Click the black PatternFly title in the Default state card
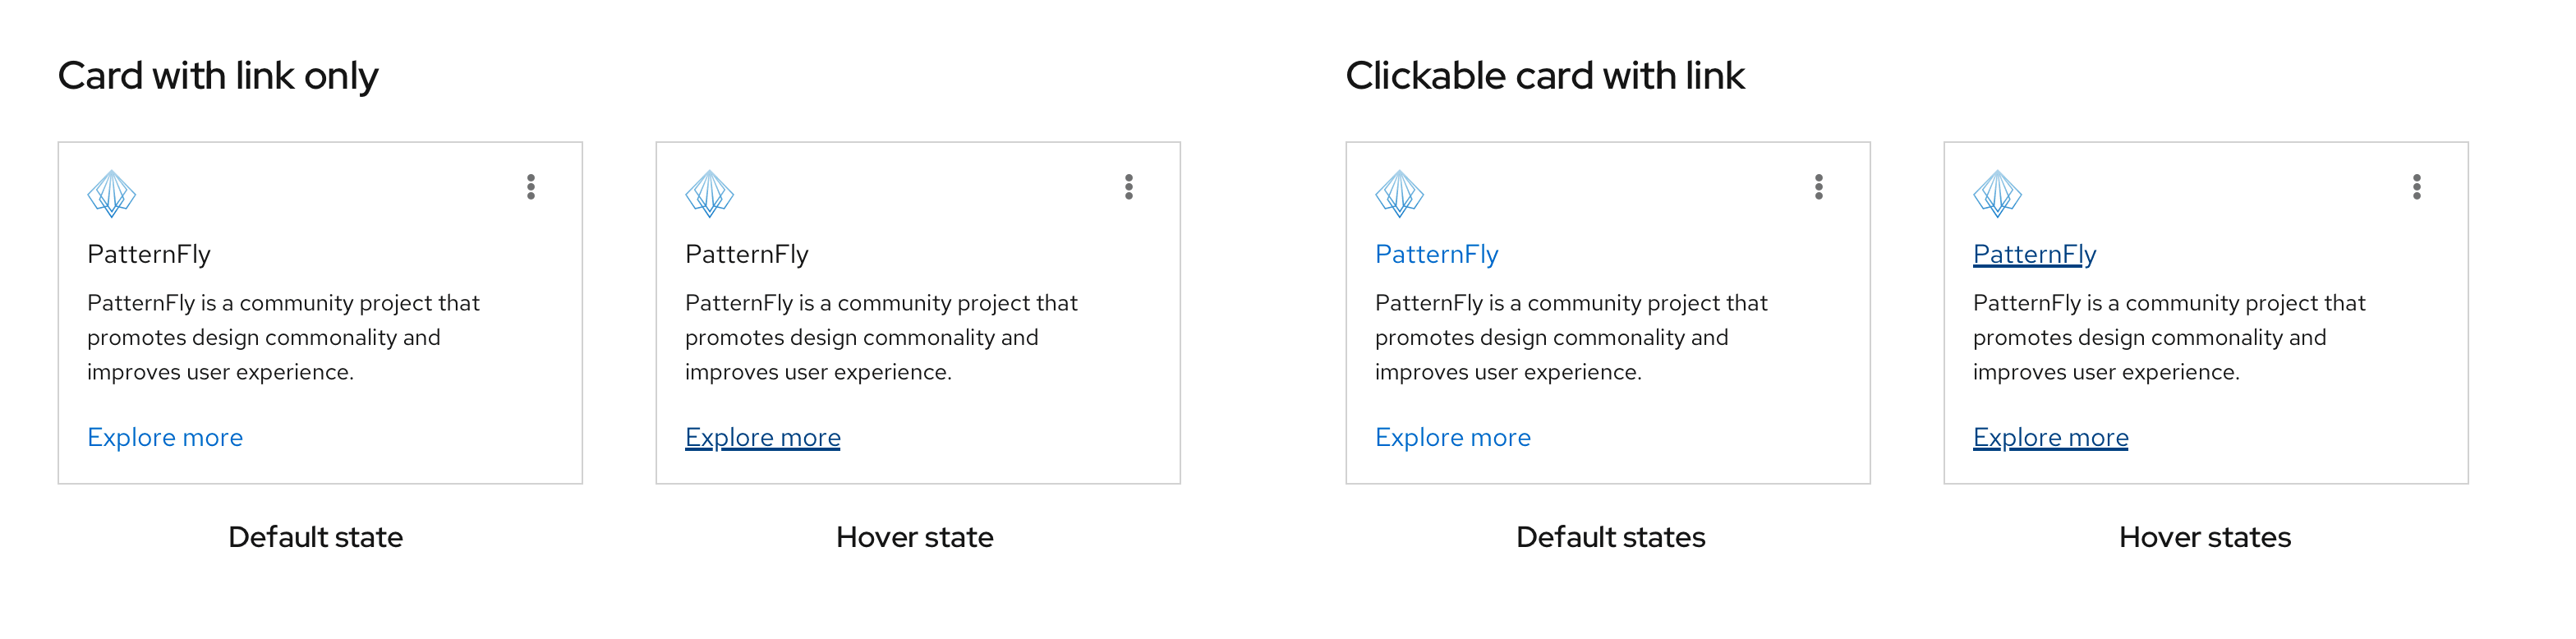The image size is (2576, 639). point(149,254)
